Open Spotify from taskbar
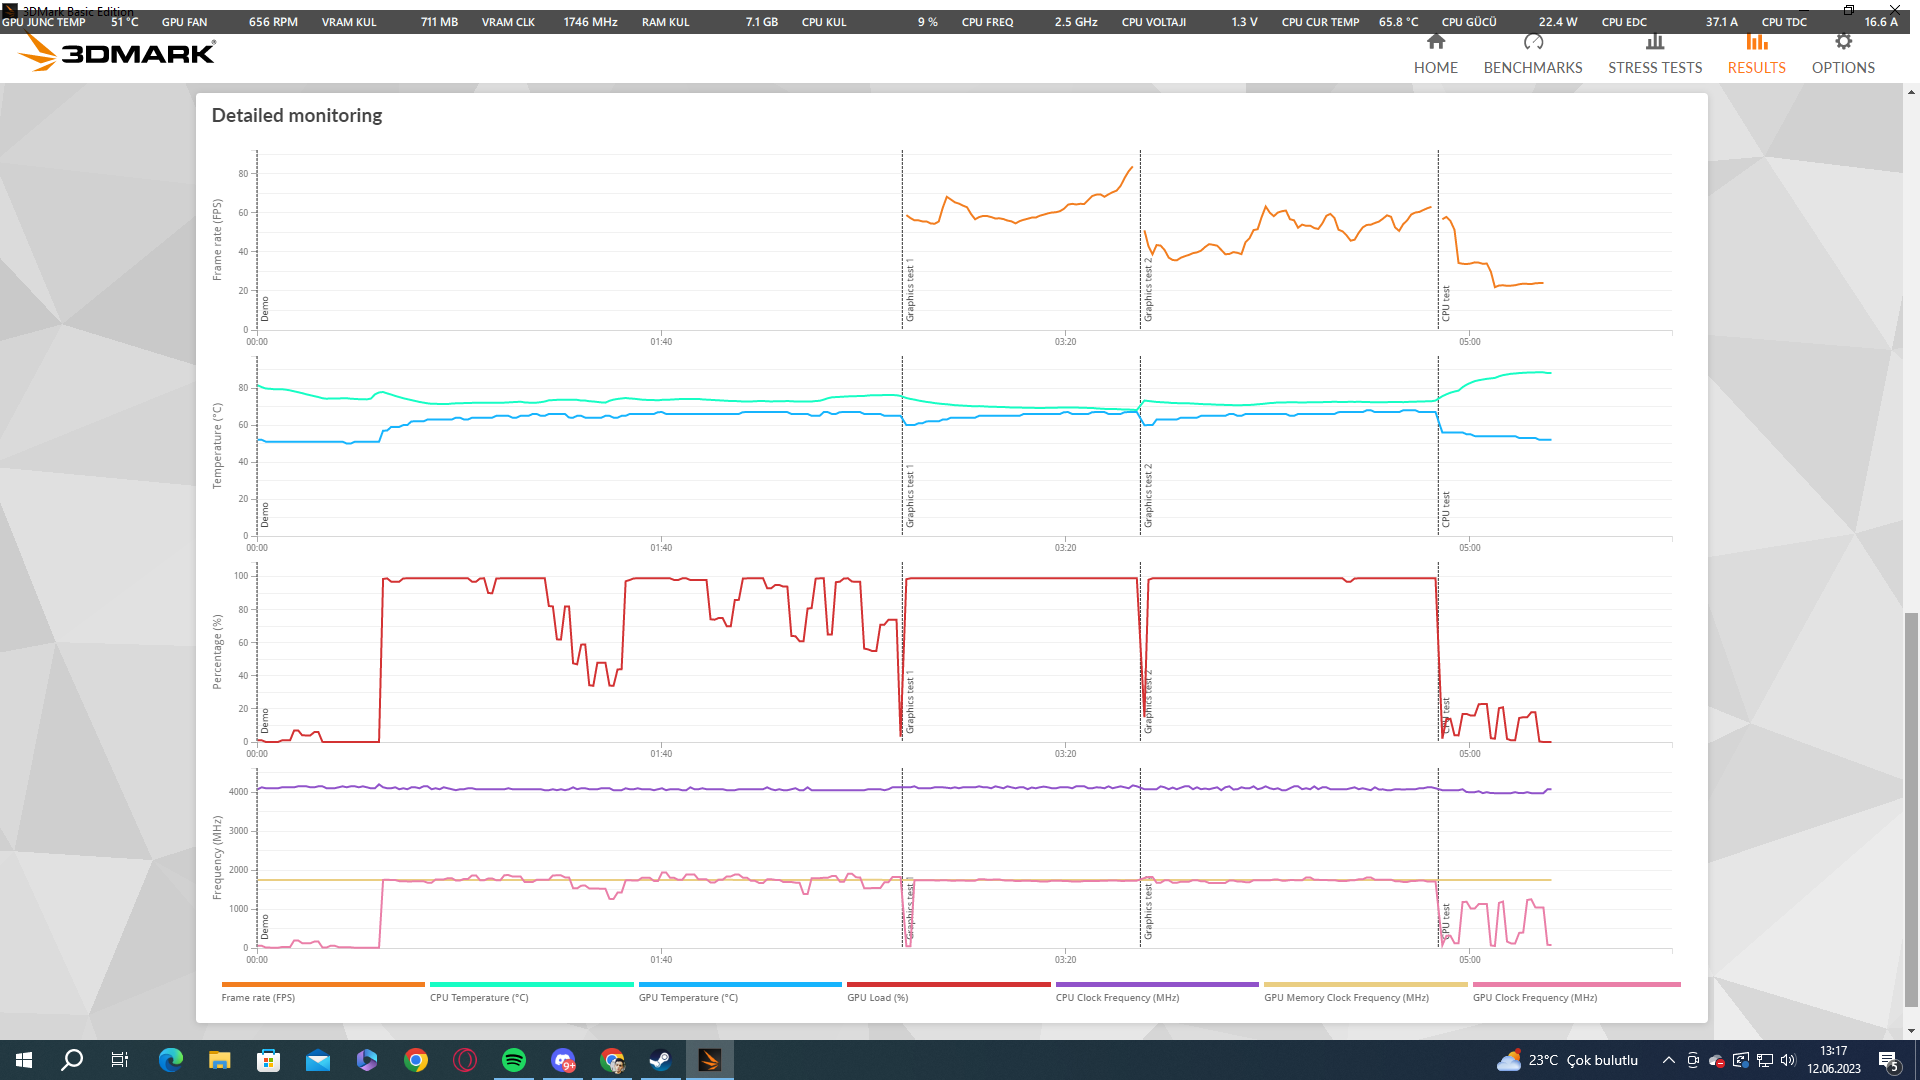The width and height of the screenshot is (1920, 1080). [514, 1060]
